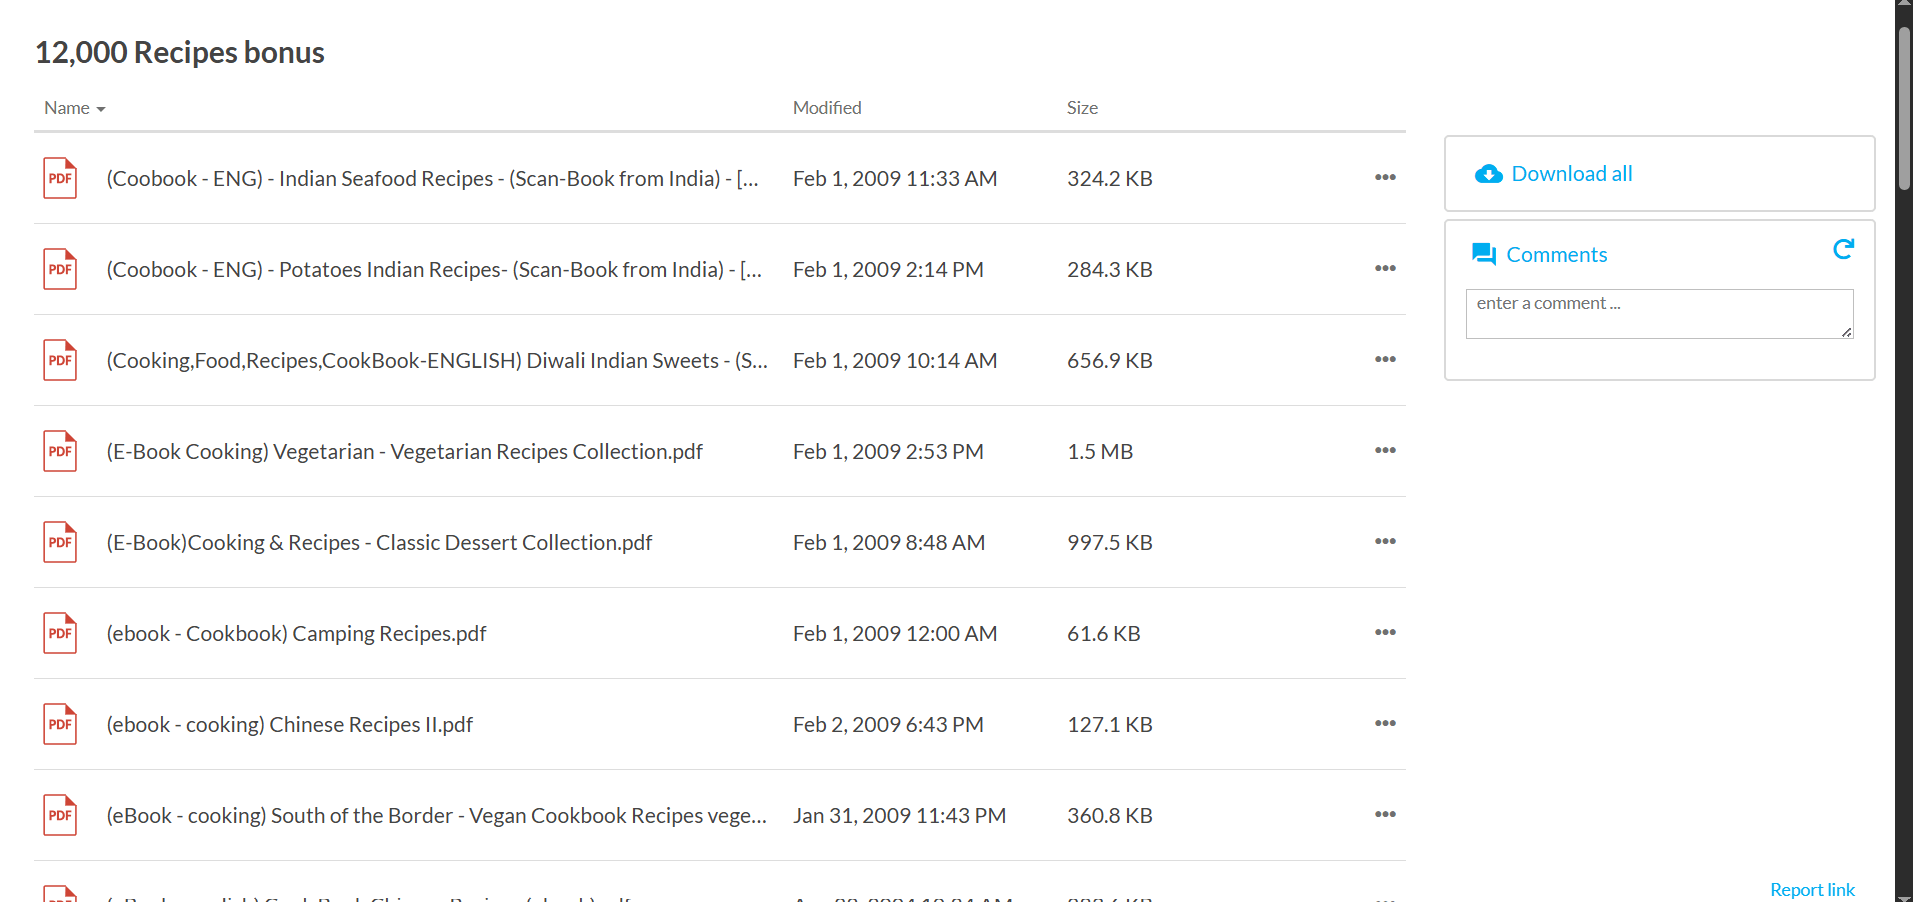
Task: Click Download all link
Action: [x=1572, y=174]
